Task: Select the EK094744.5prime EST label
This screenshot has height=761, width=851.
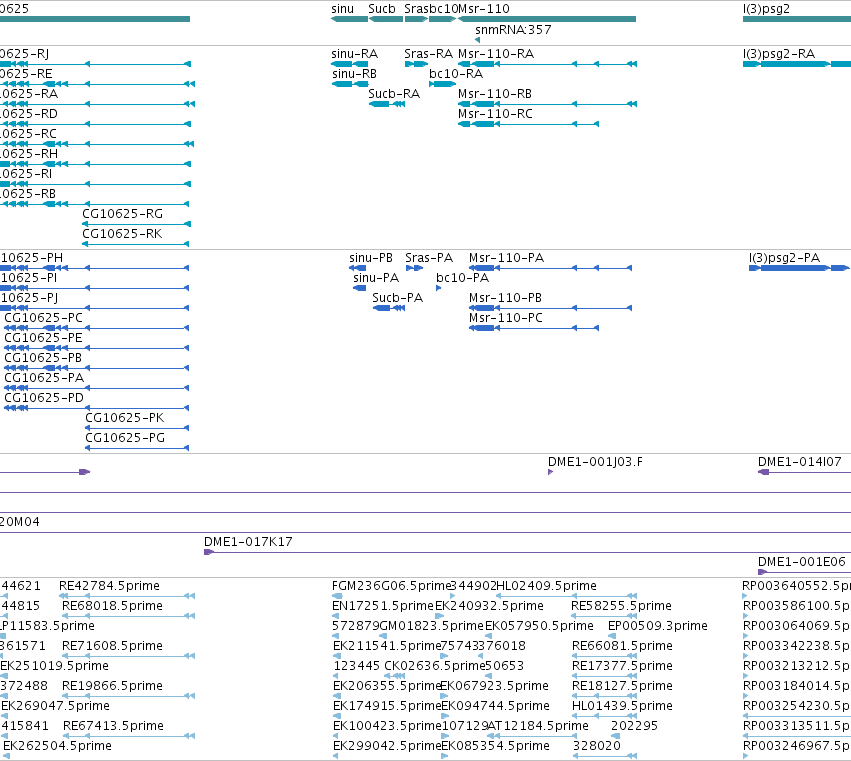Action: tap(496, 706)
